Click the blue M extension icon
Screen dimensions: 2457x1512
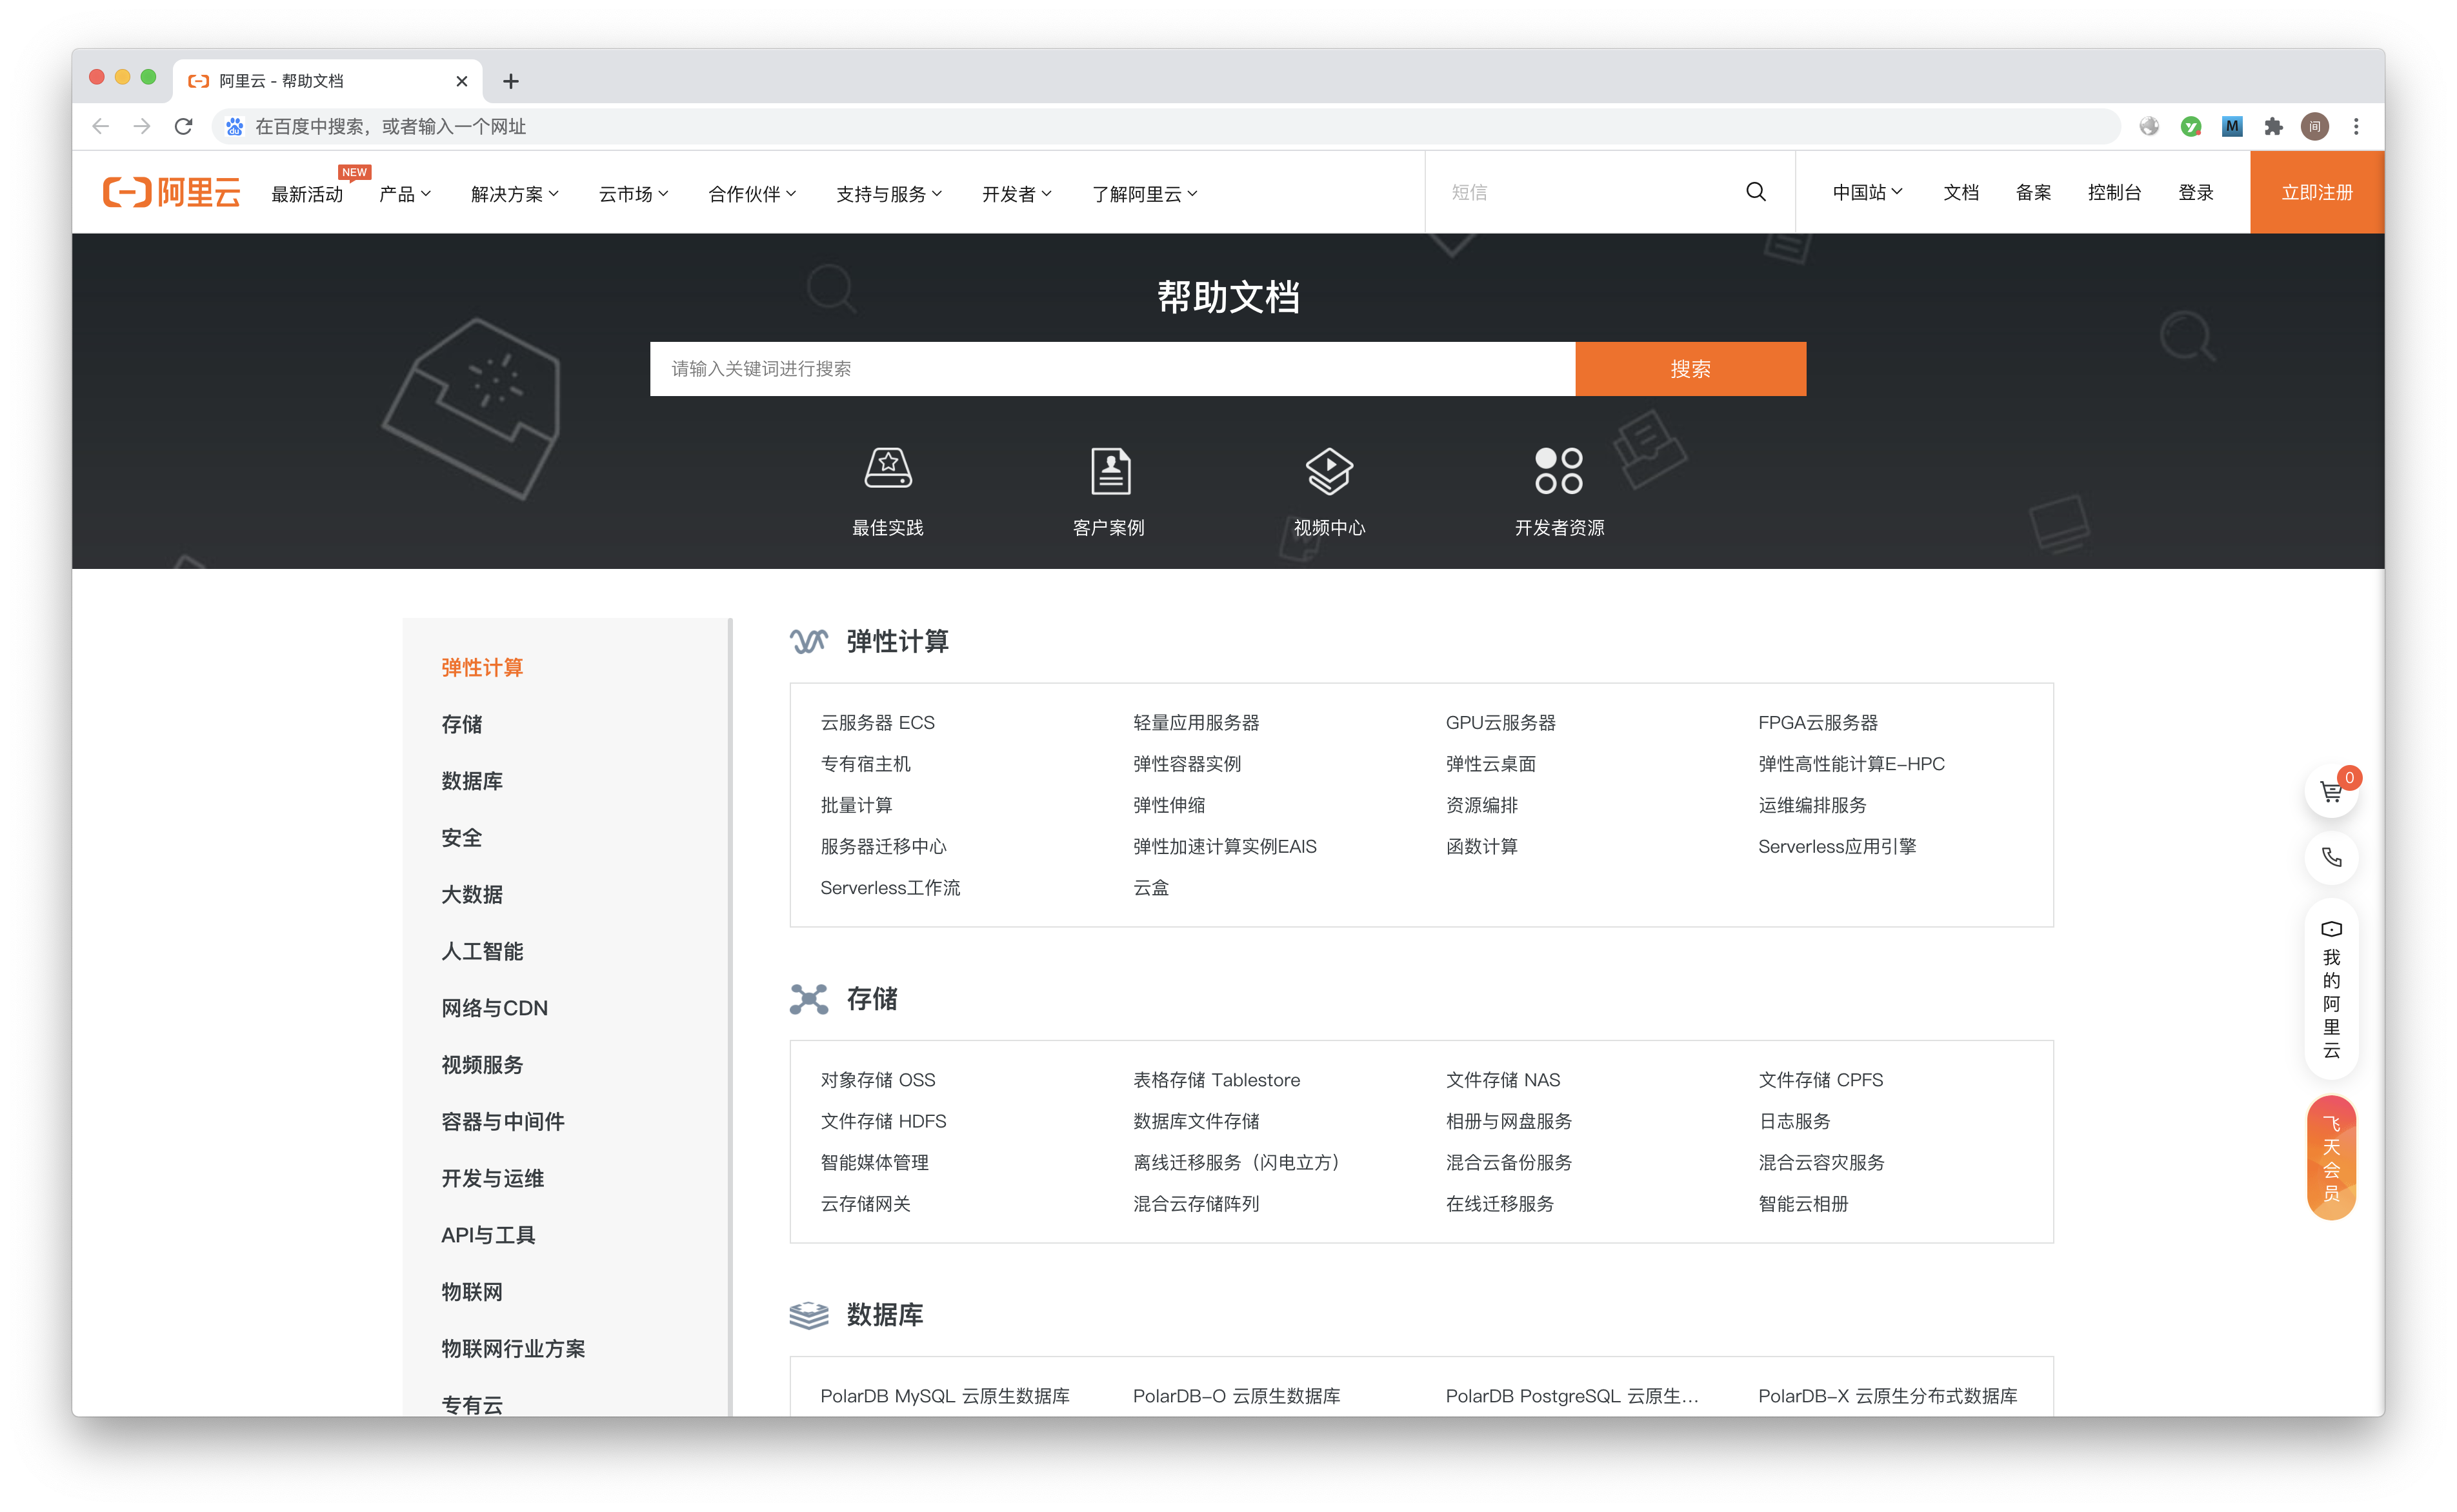click(x=2232, y=127)
